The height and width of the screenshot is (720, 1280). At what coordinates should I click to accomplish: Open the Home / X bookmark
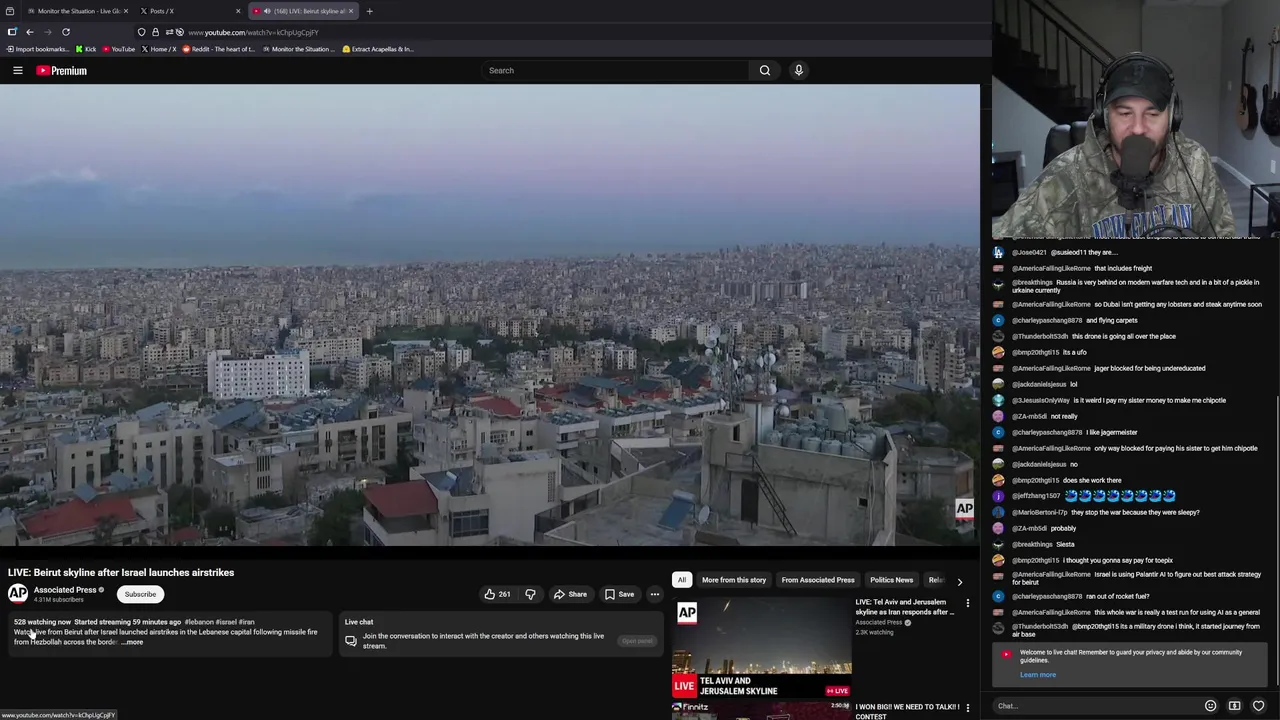[x=158, y=49]
